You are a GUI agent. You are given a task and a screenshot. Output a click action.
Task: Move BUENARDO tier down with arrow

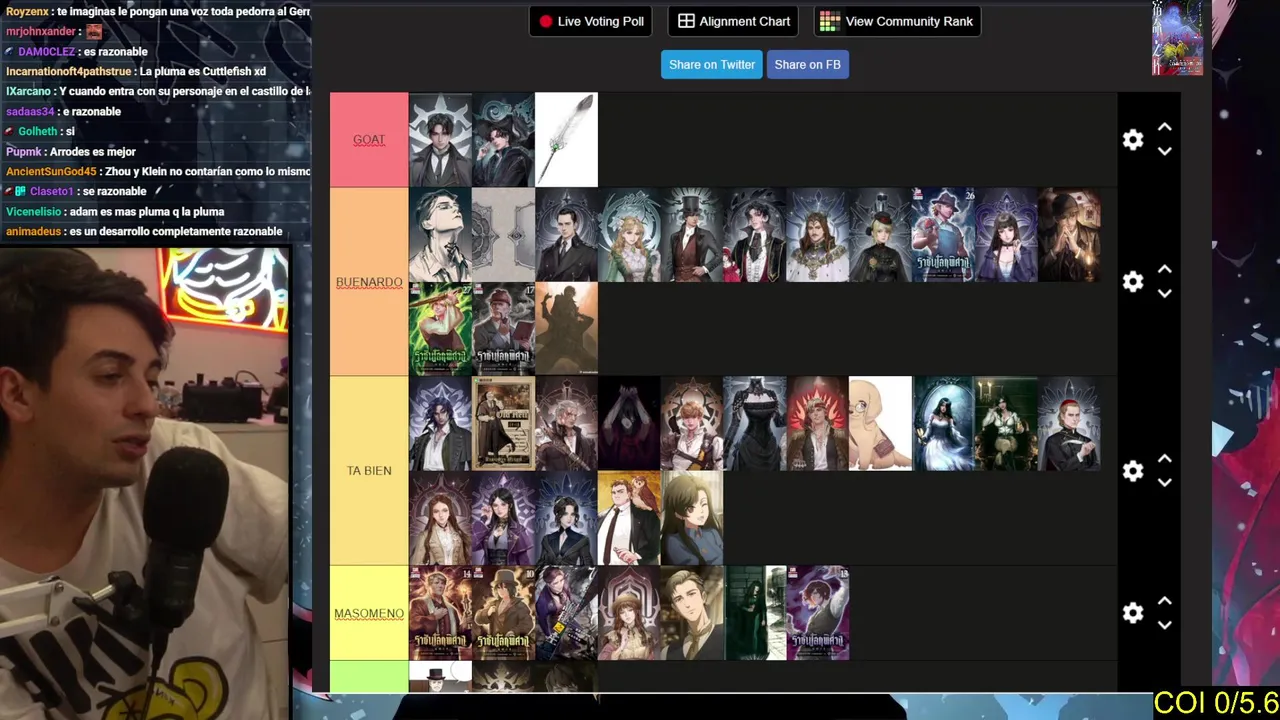(x=1165, y=294)
